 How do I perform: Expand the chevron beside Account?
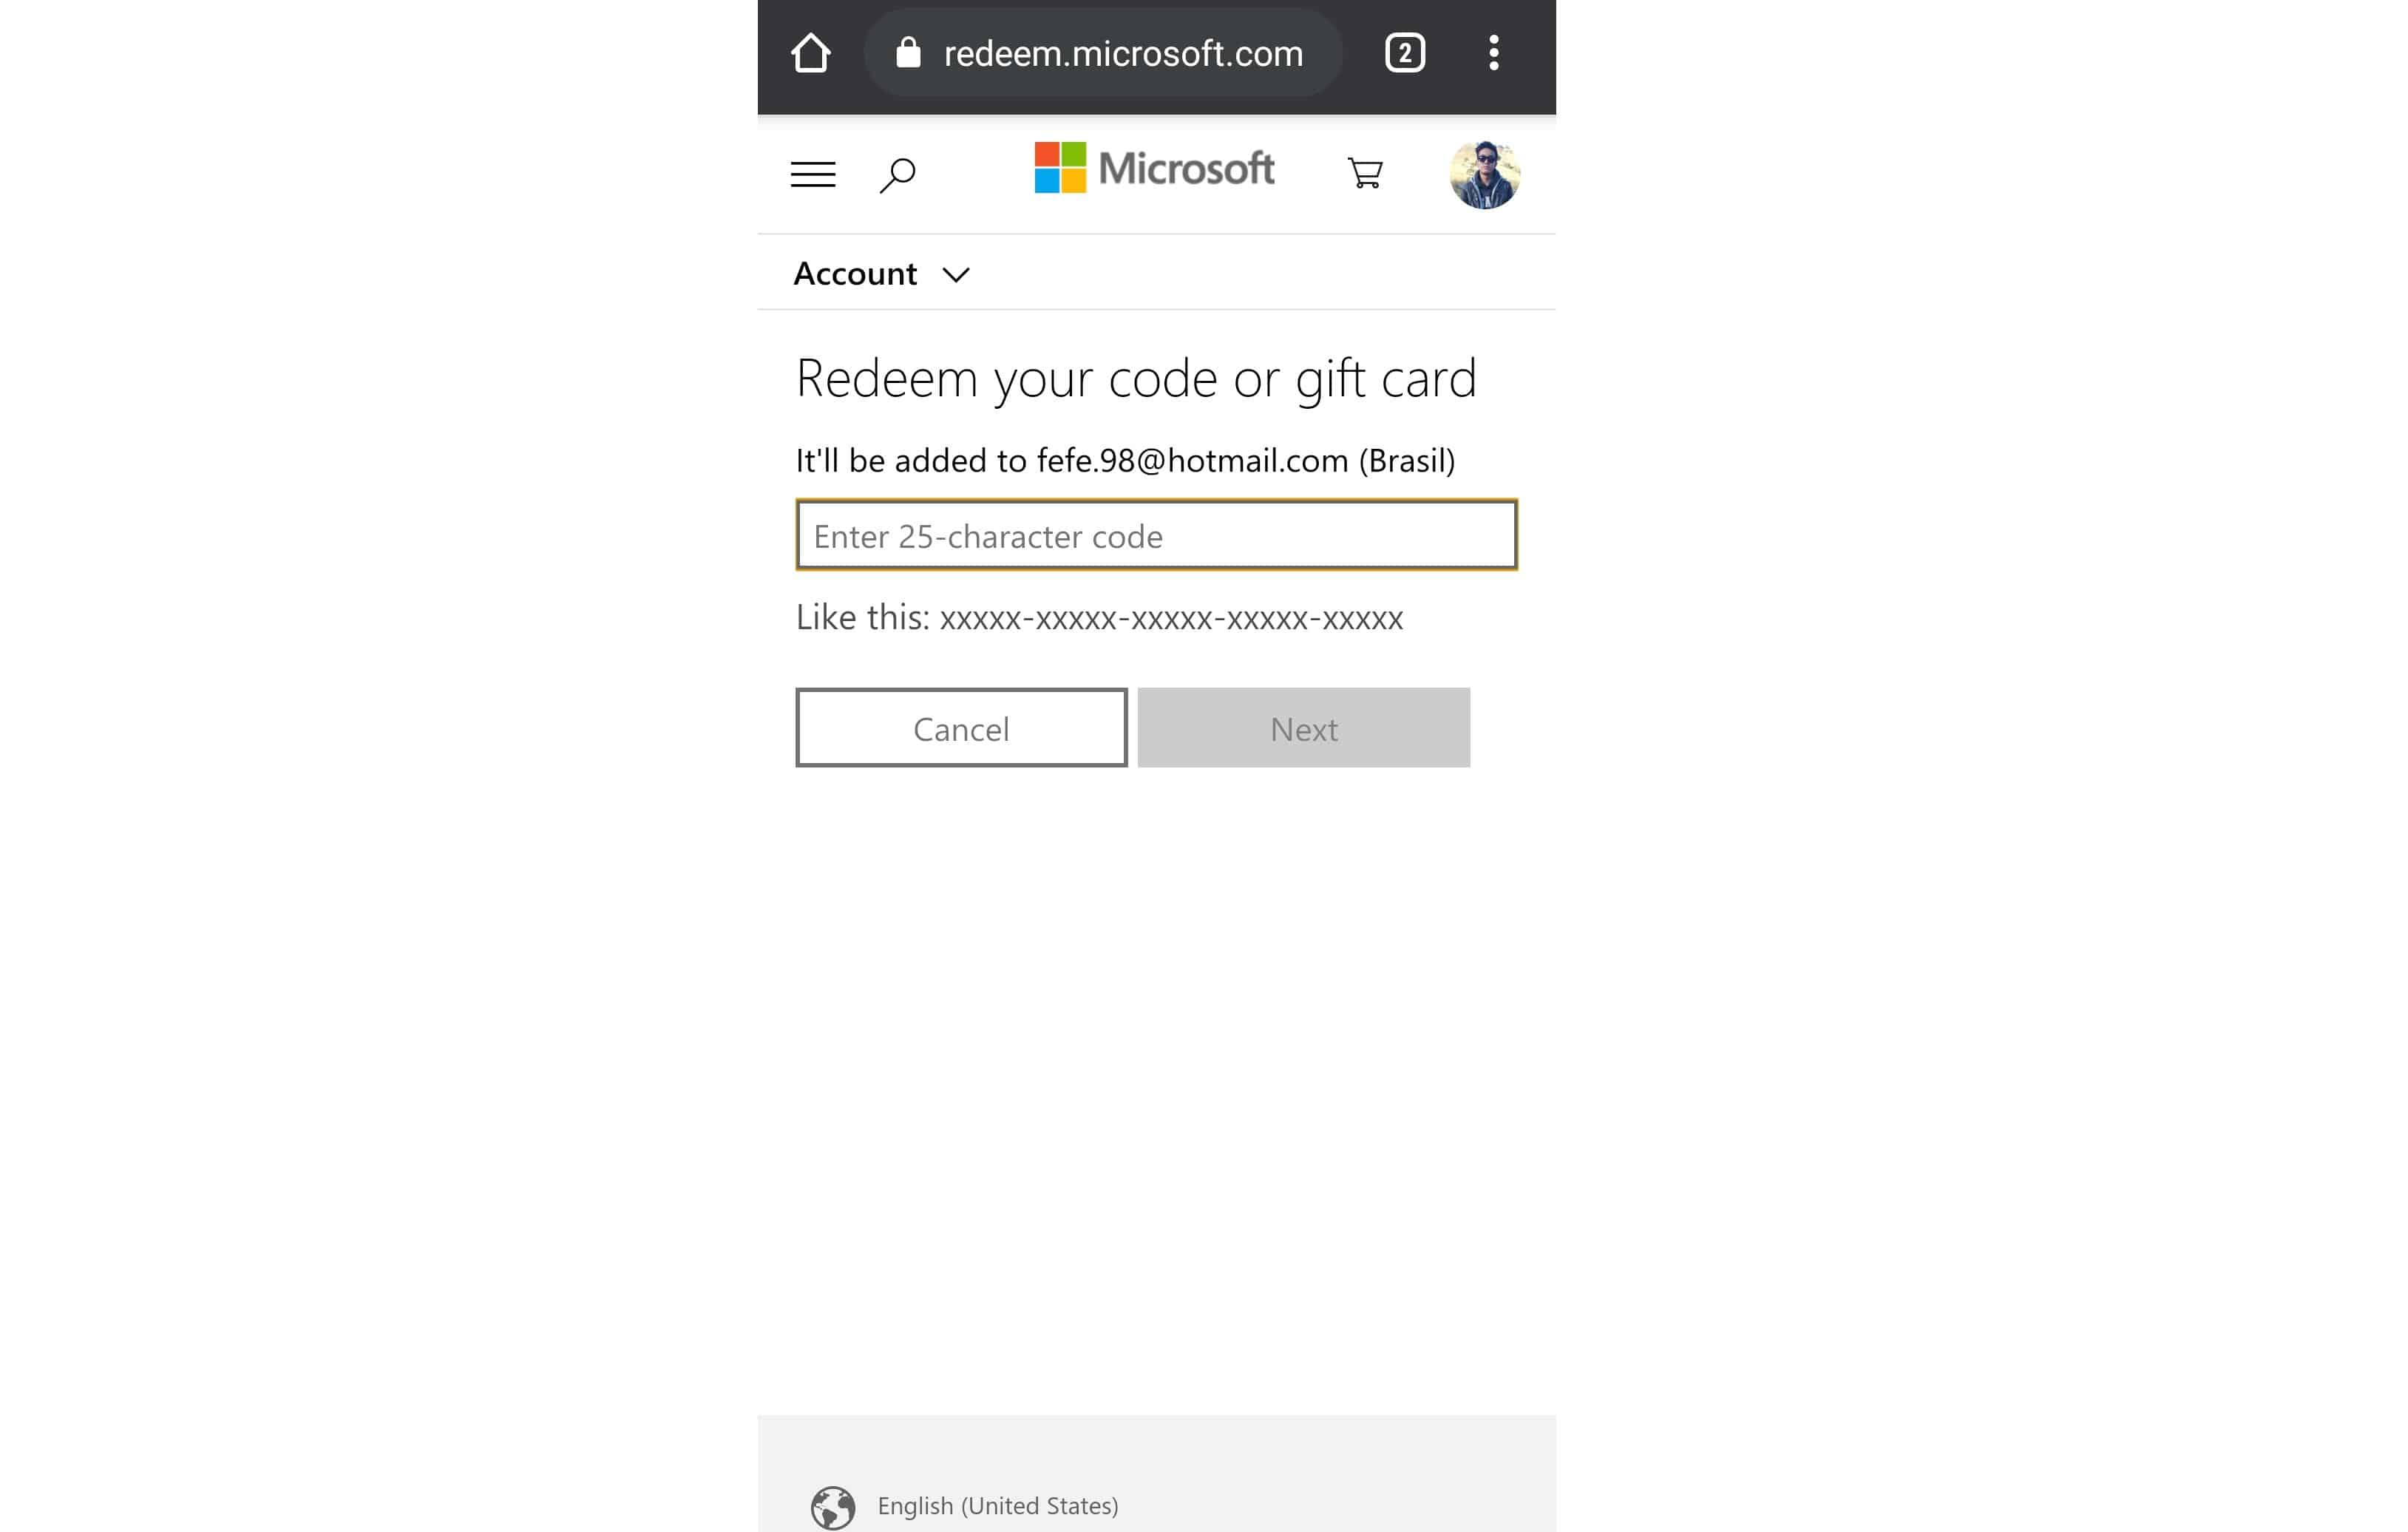(x=956, y=275)
